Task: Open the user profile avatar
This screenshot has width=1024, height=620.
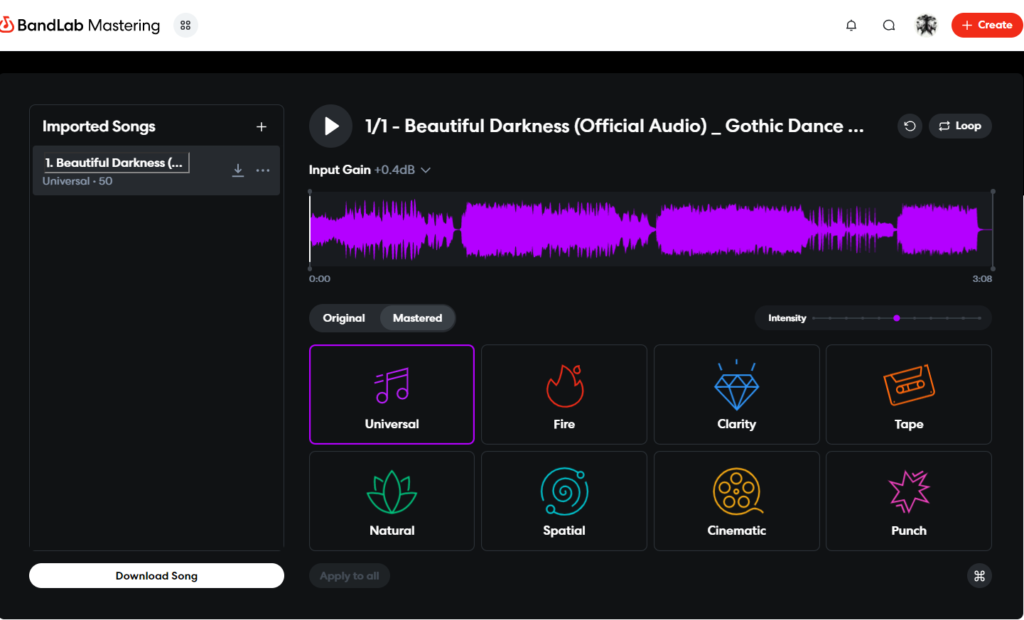Action: click(926, 25)
